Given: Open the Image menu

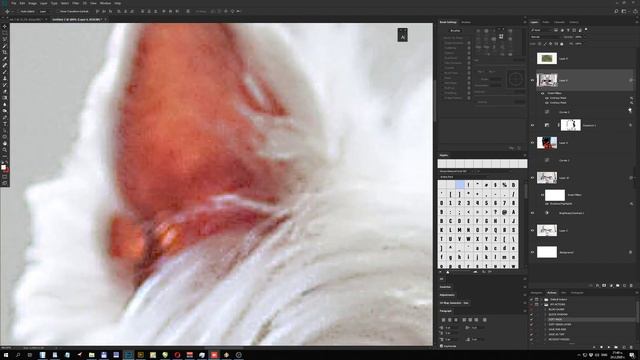Looking at the screenshot, I should coord(32,3).
